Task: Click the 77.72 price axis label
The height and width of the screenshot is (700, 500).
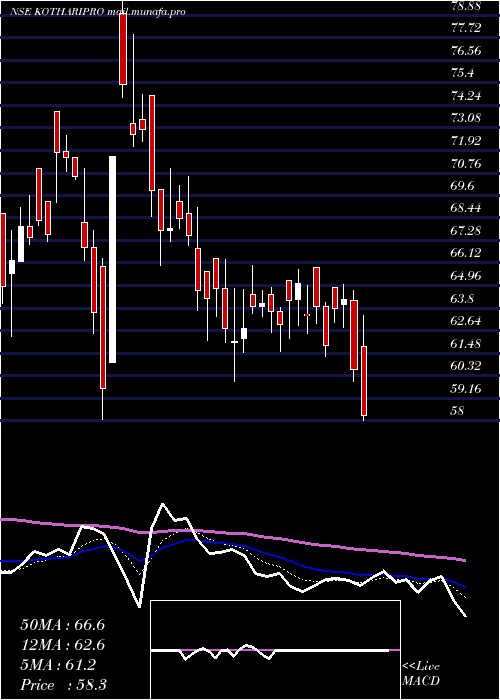Action: [467, 28]
